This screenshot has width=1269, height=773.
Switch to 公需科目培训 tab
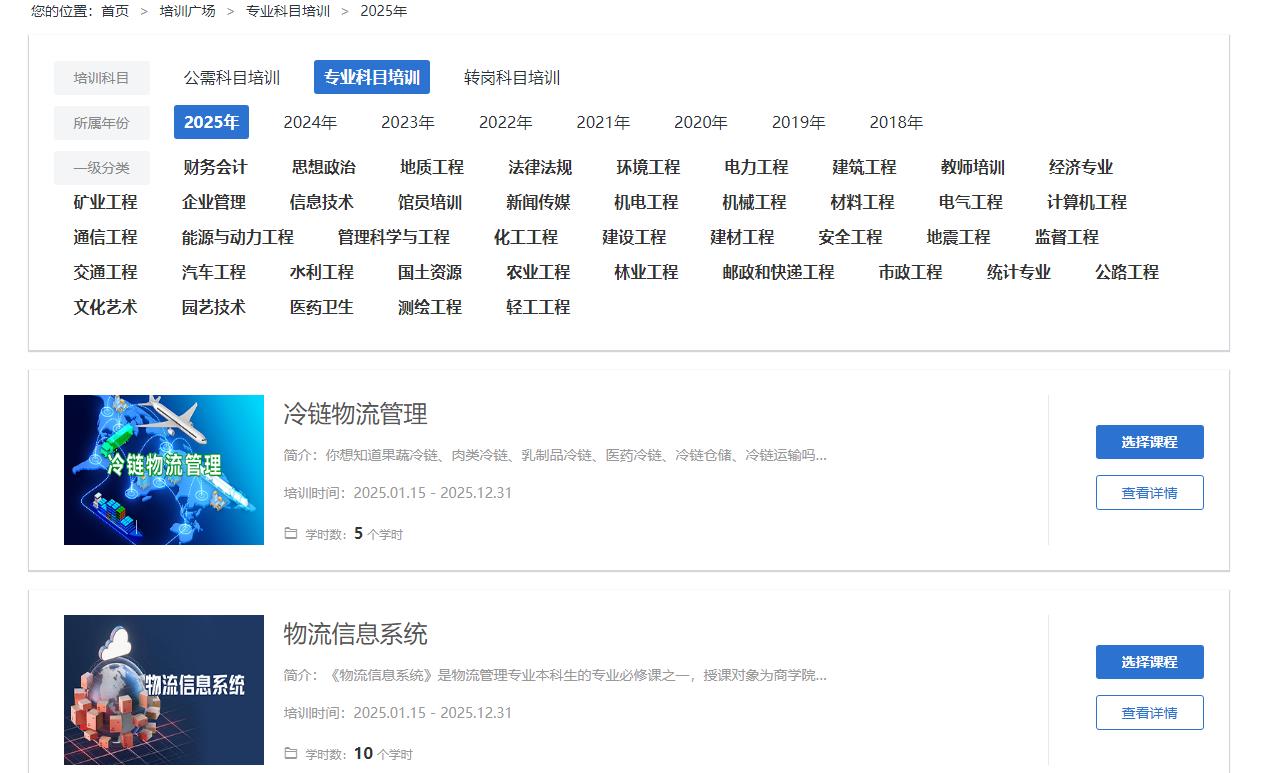(x=232, y=78)
